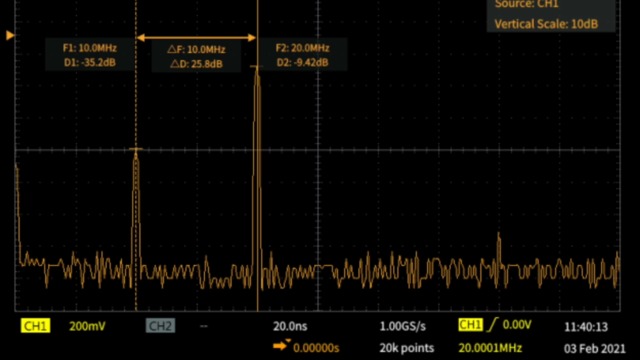Screen dimensions: 640x360
Task: Click the D2: -9.42dB cursor level
Action: tap(302, 62)
